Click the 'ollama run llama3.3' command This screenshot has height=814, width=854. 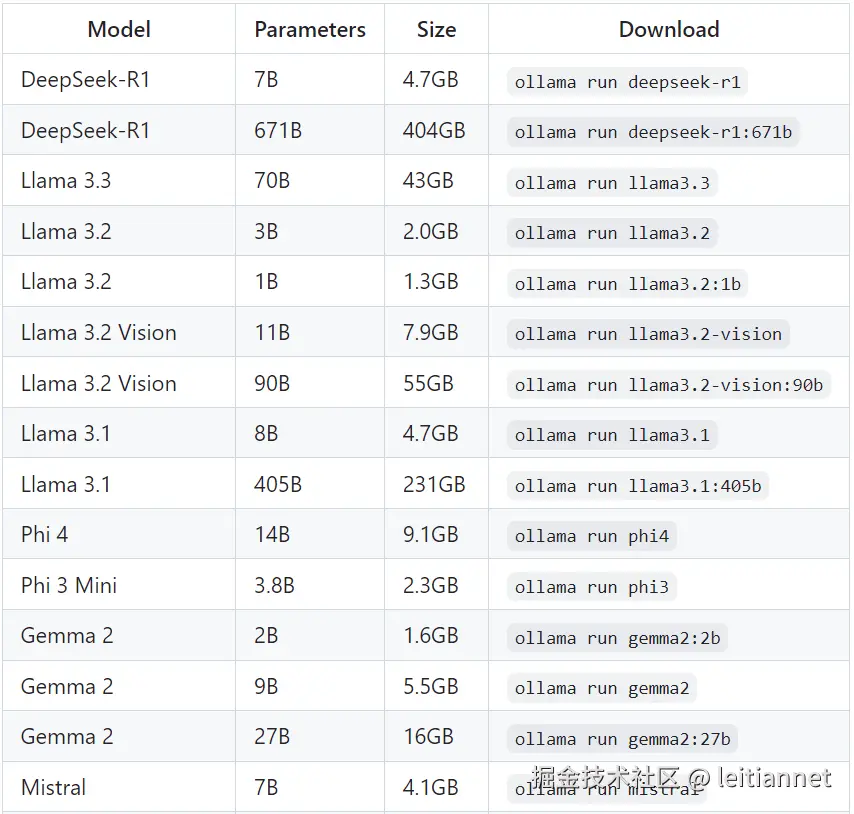[613, 183]
